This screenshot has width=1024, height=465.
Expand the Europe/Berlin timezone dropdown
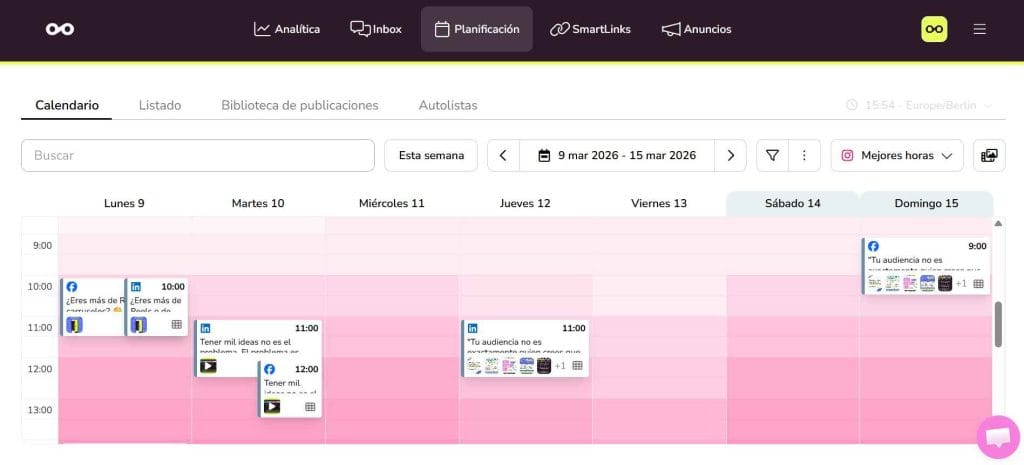click(920, 105)
